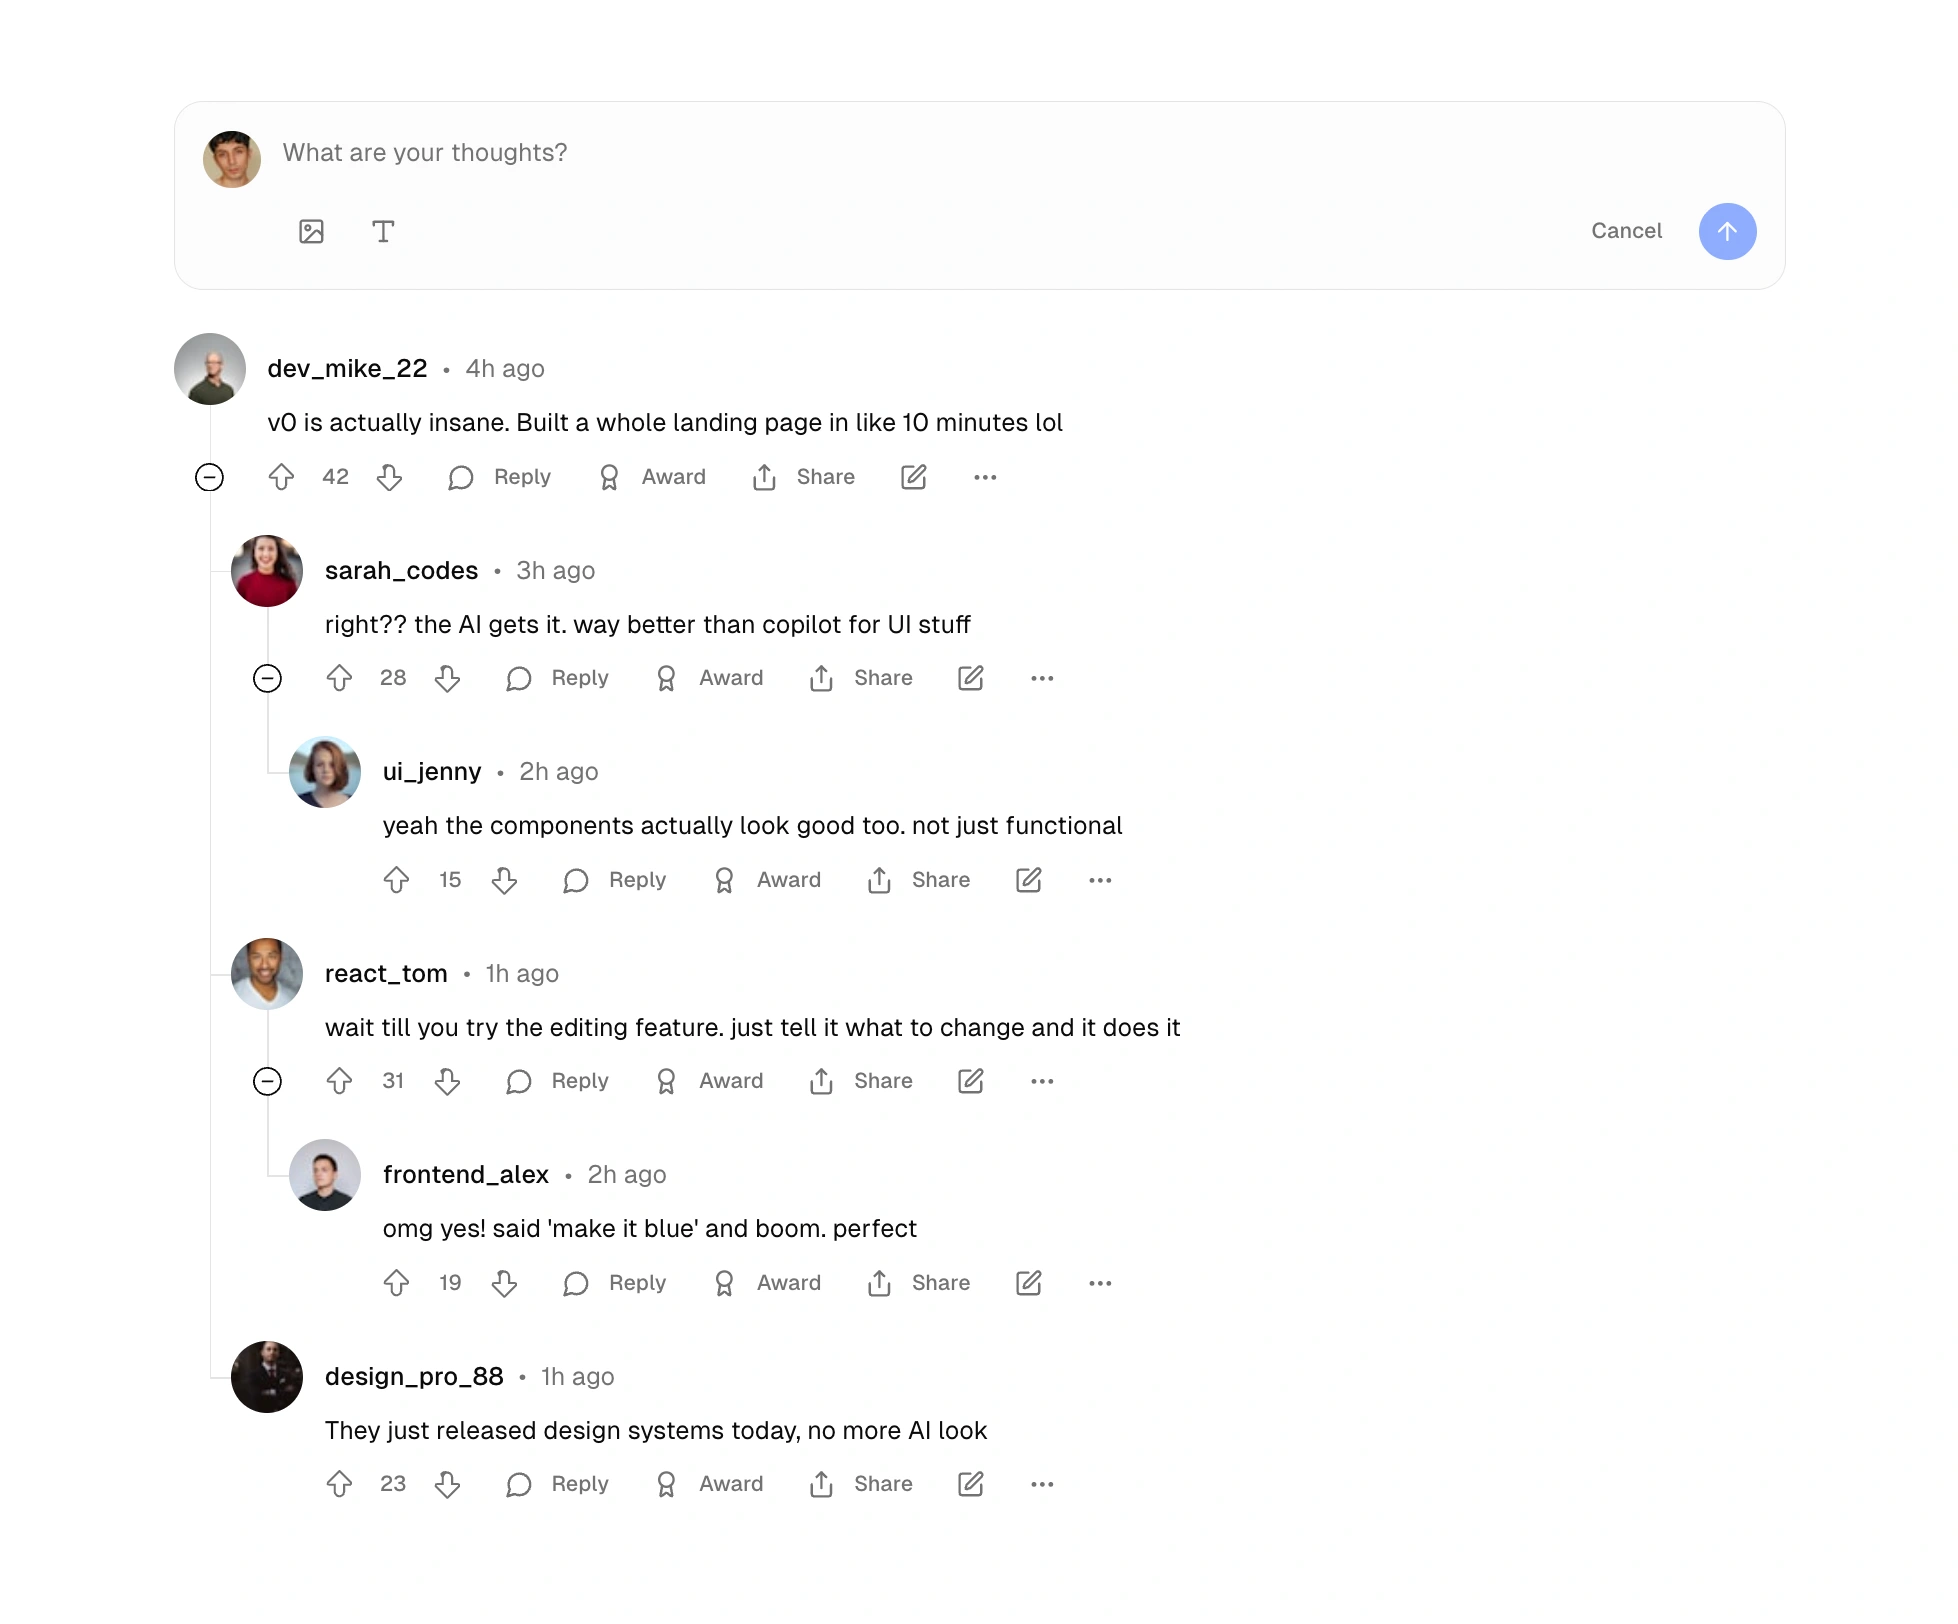Open more options on react_tom's comment
This screenshot has height=1624, width=1958.
pos(1042,1081)
